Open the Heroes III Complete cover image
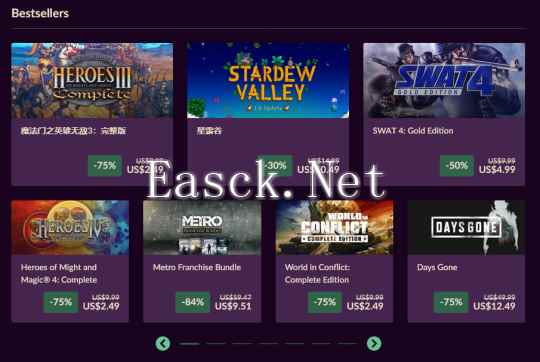Viewport: 540px width, 362px height. (92, 81)
